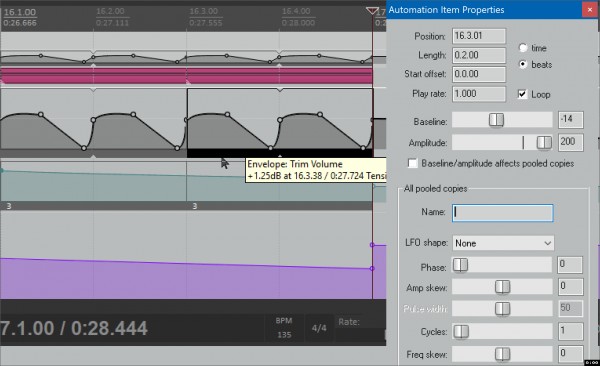Click the Position field showing 16.3.01
This screenshot has height=366, width=600.
click(x=479, y=36)
